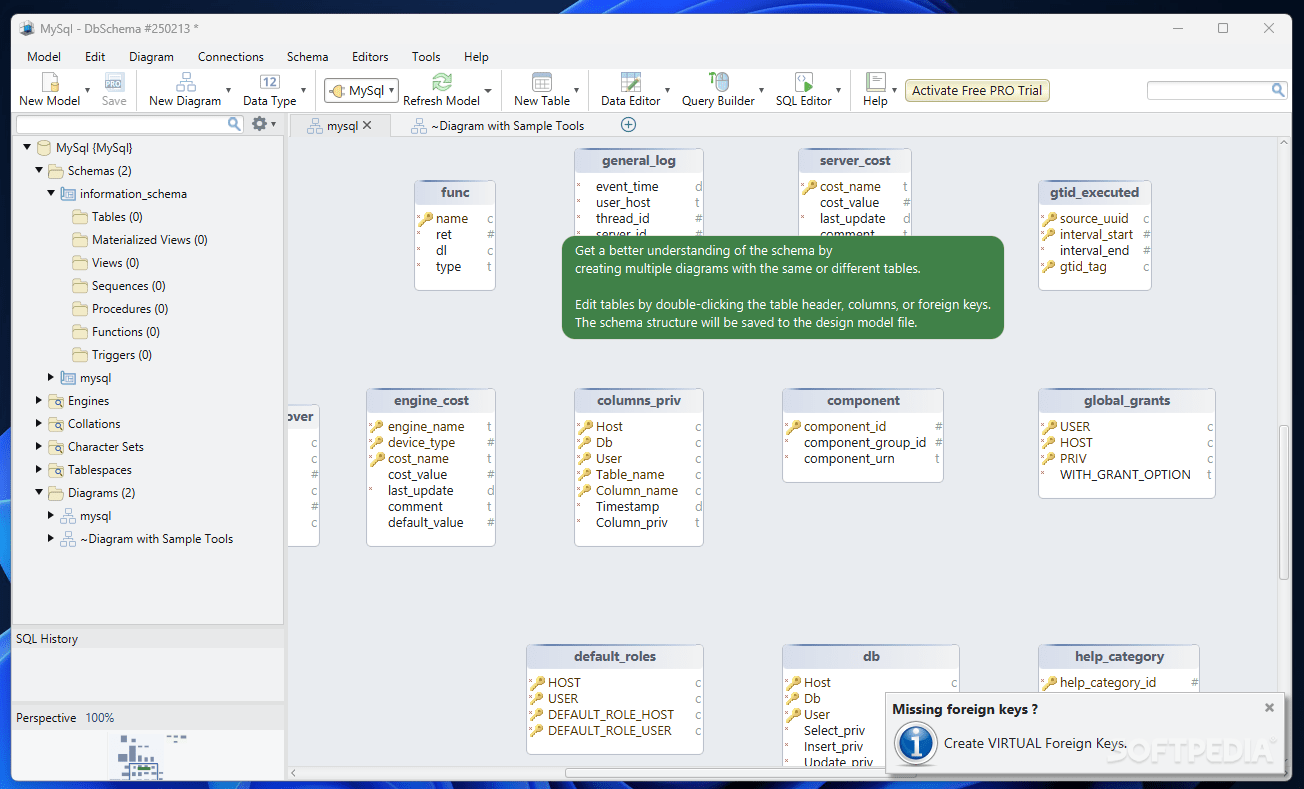The height and width of the screenshot is (789, 1304).
Task: Open the tree settings gear menu
Action: [260, 124]
